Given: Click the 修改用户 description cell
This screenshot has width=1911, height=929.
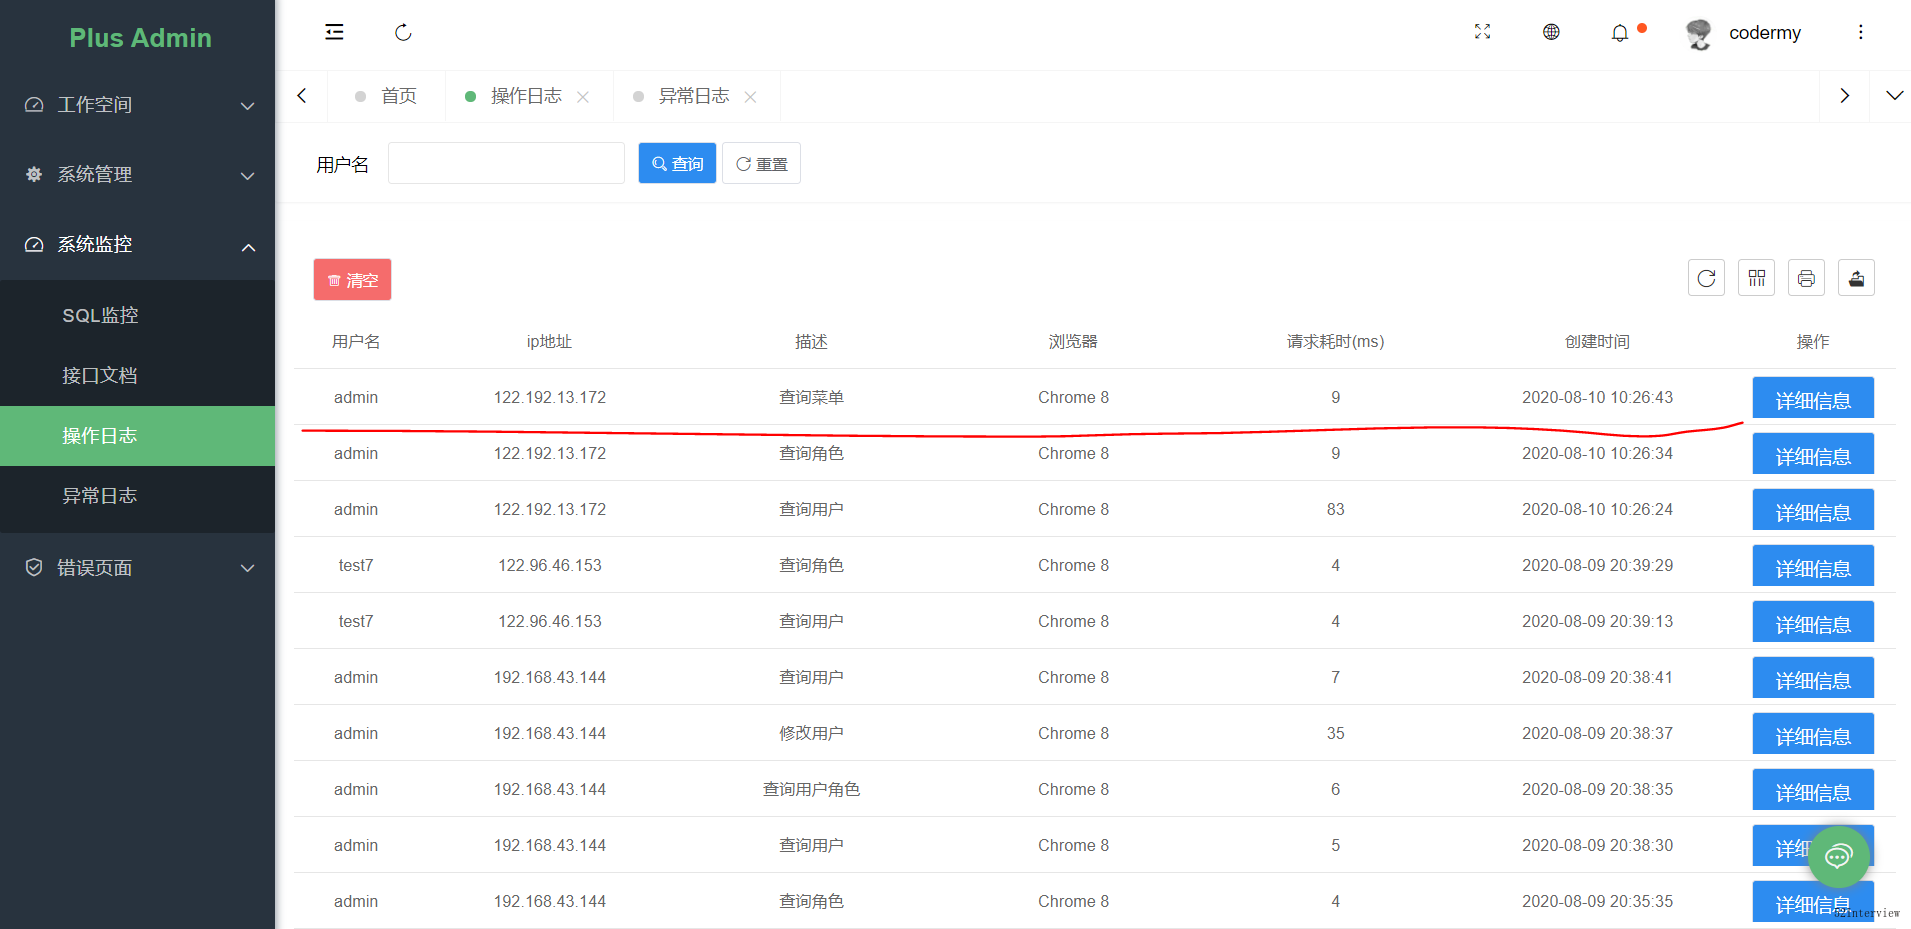Looking at the screenshot, I should pos(811,733).
